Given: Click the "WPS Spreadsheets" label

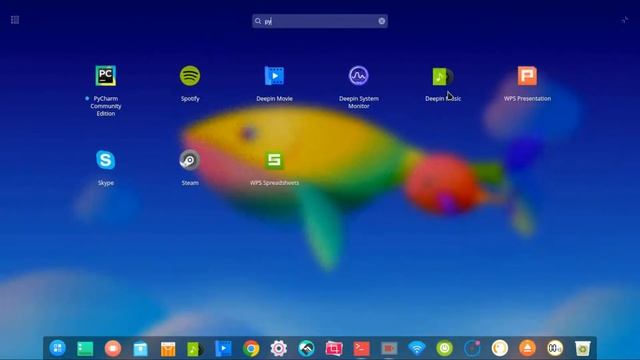Looking at the screenshot, I should [x=274, y=183].
